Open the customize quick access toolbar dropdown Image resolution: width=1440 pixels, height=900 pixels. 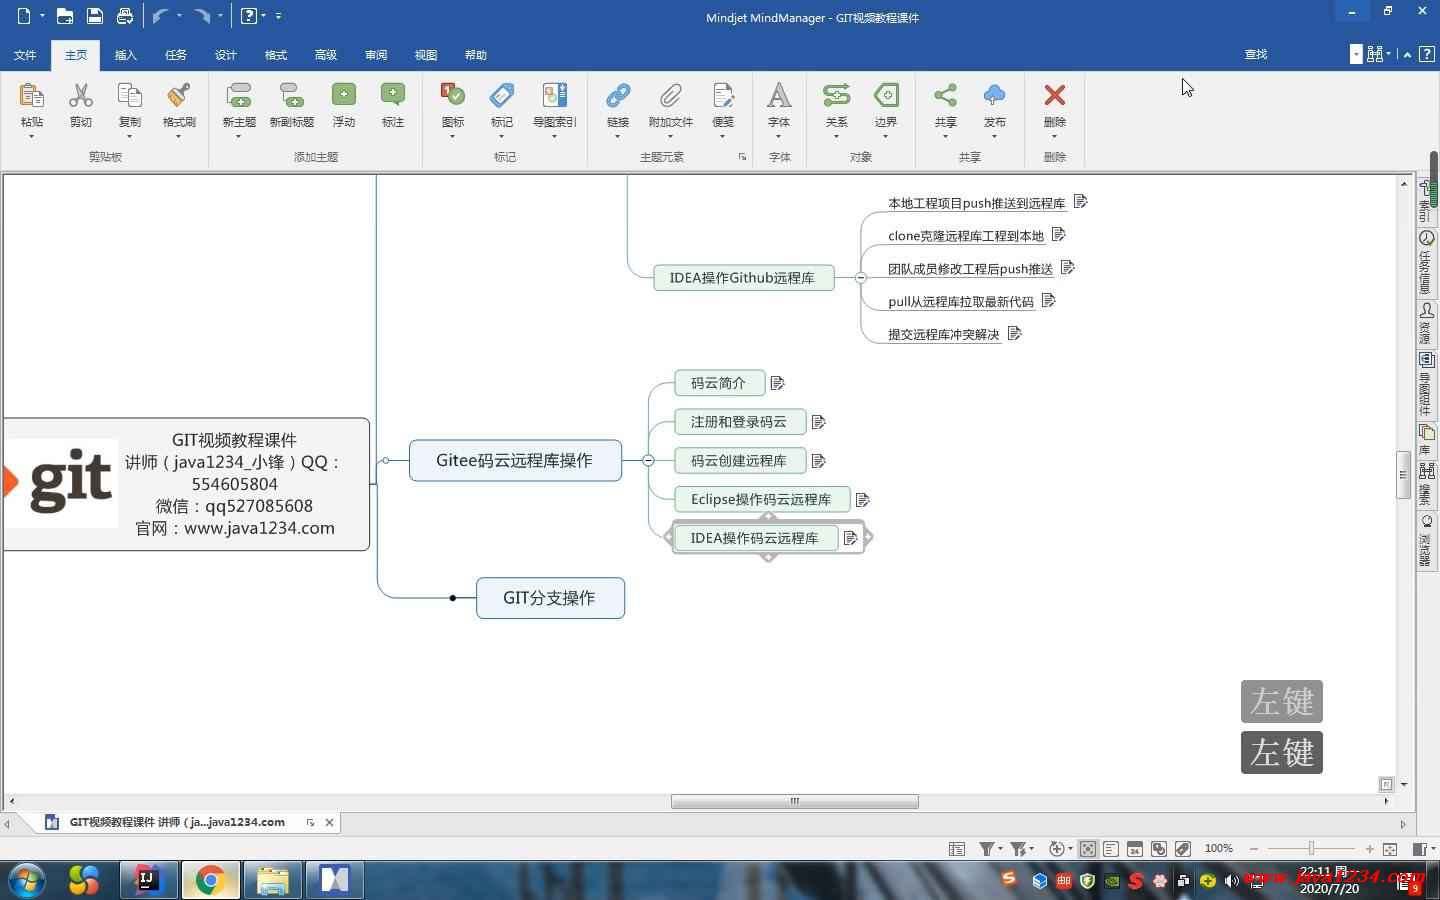pyautogui.click(x=278, y=16)
